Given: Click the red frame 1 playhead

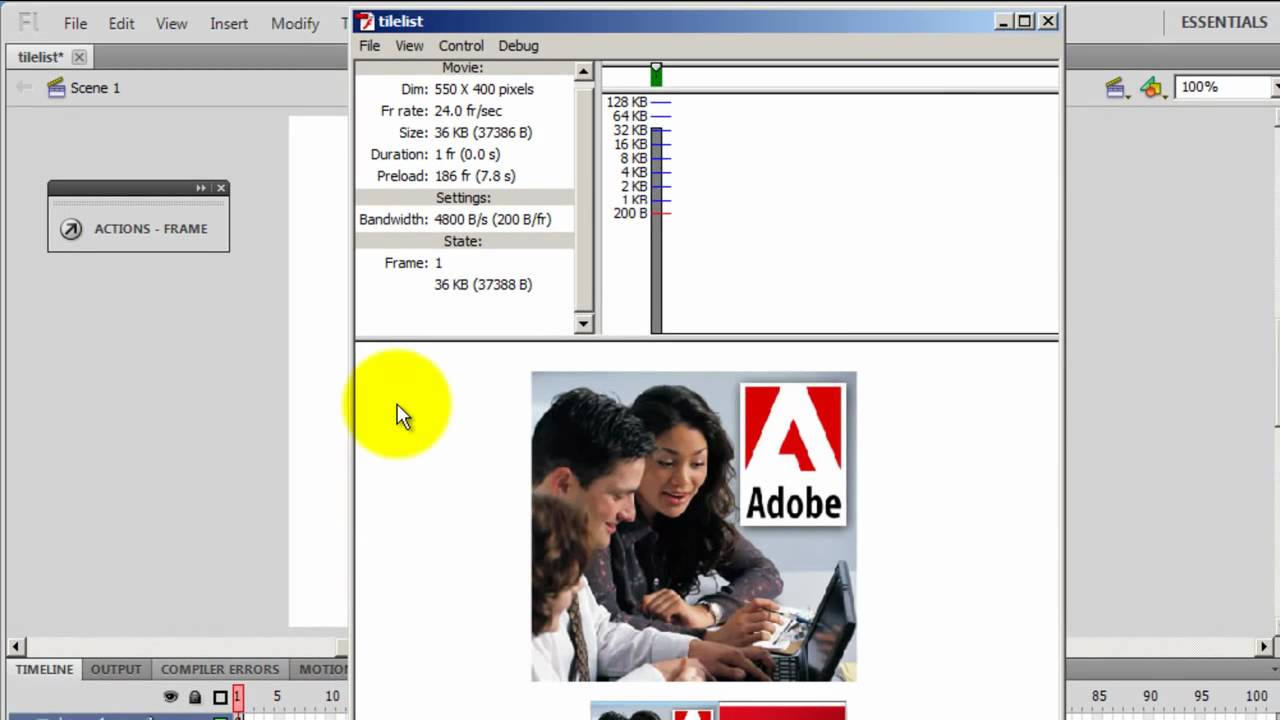Looking at the screenshot, I should coord(238,697).
